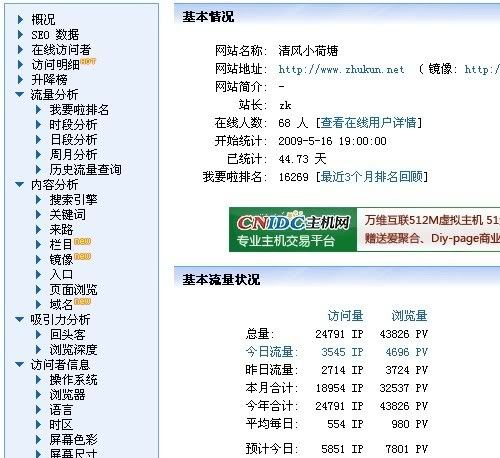Click the 2009-5-16 19:00:00 start time
The height and width of the screenshot is (458, 500).
click(333, 141)
